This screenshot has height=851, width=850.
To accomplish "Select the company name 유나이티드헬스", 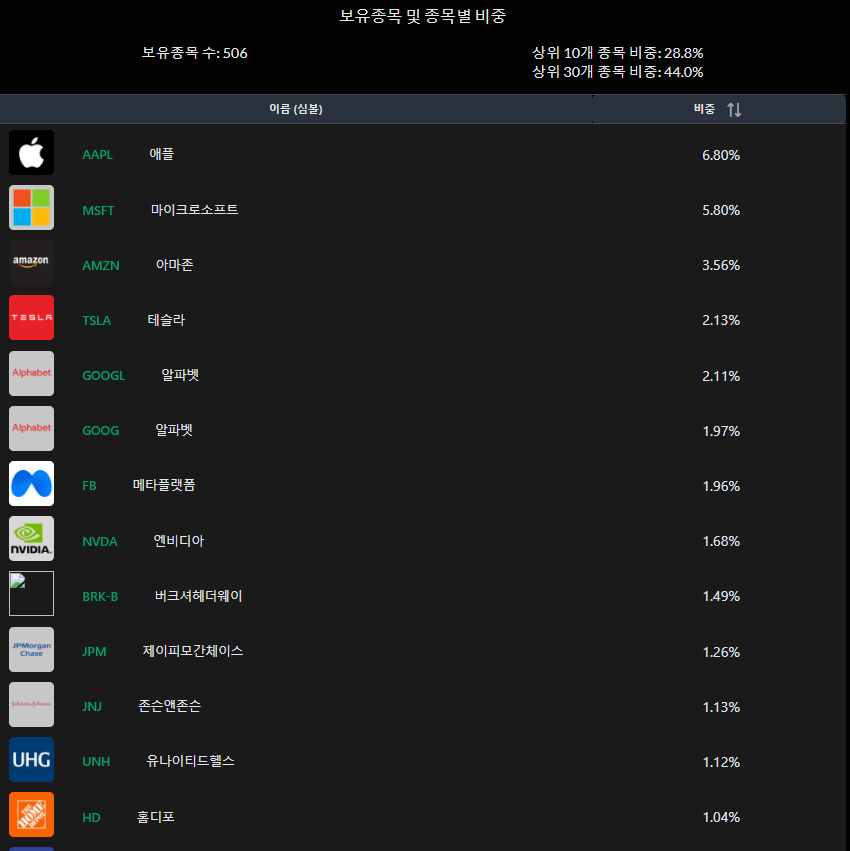I will (x=191, y=761).
